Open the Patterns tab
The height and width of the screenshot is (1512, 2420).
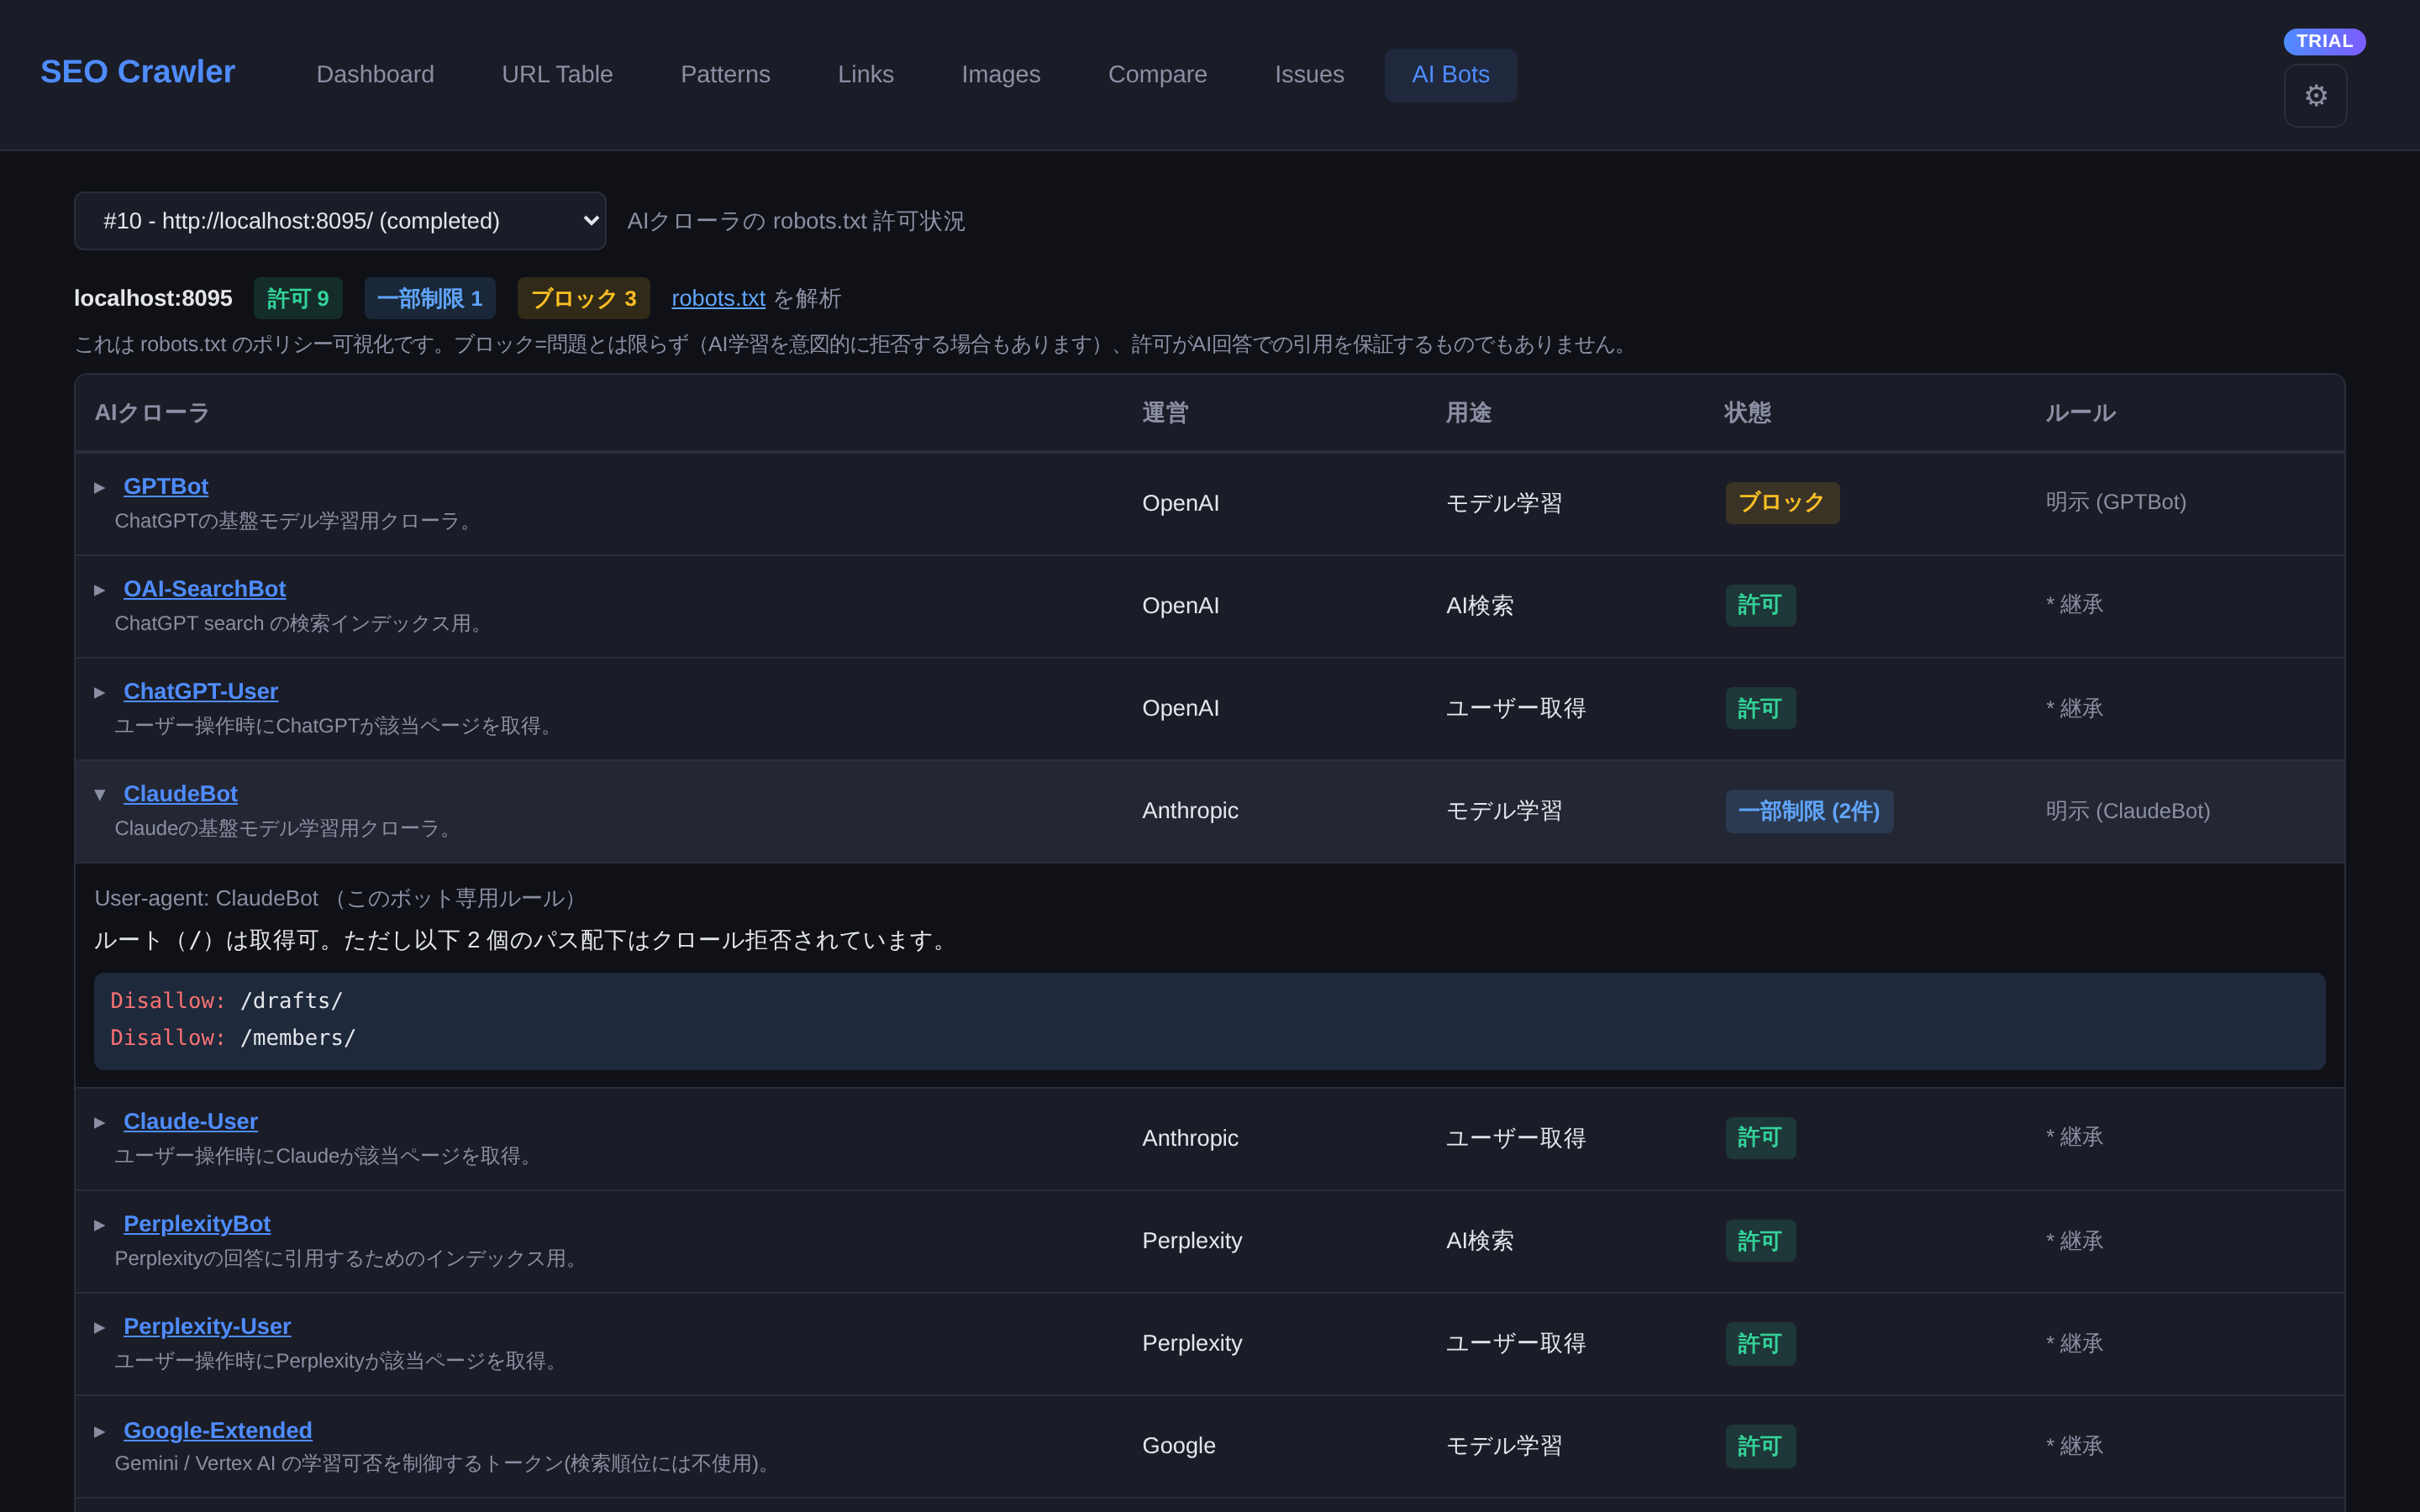pos(725,75)
